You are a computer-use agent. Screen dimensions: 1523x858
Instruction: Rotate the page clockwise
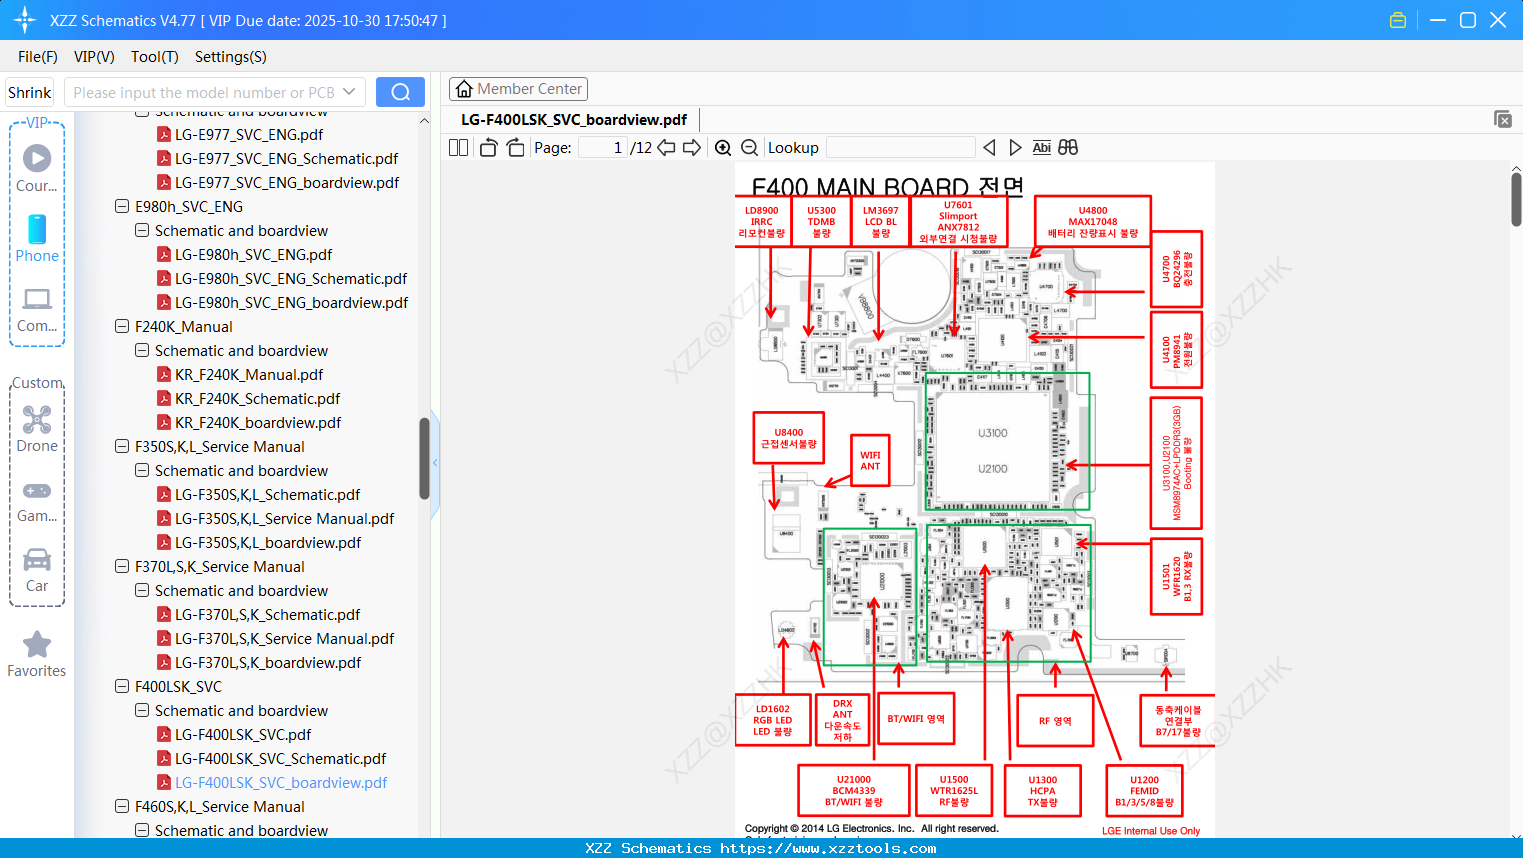[x=513, y=146]
